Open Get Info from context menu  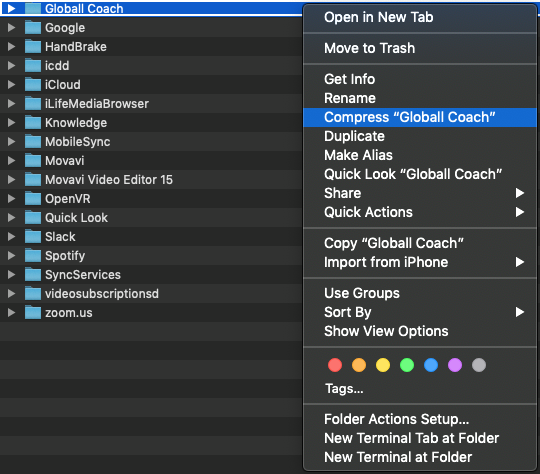(x=420, y=79)
